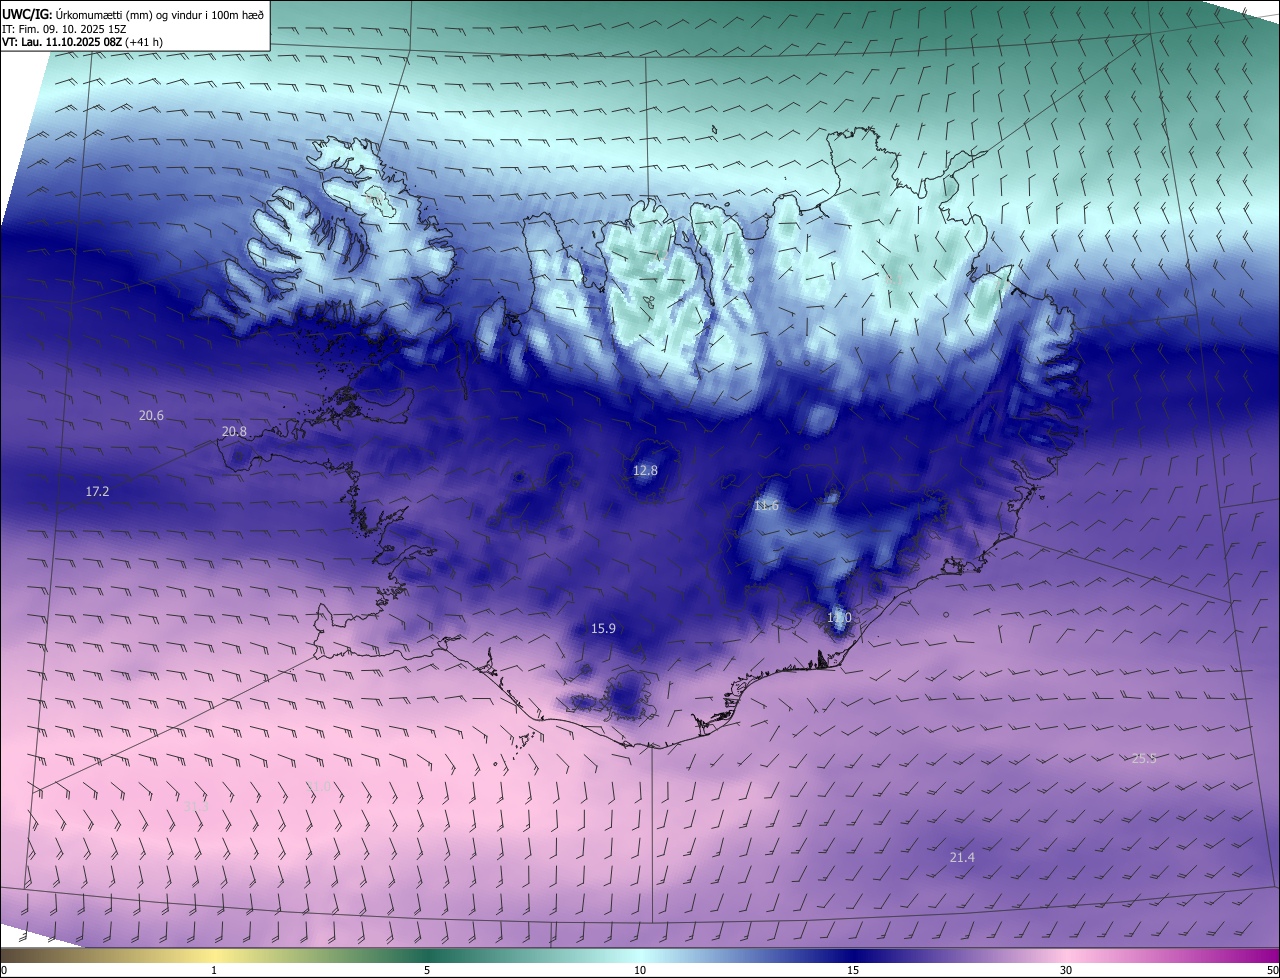Click the 17.2 precipitation value on the map
This screenshot has height=978, width=1280.
point(97,491)
